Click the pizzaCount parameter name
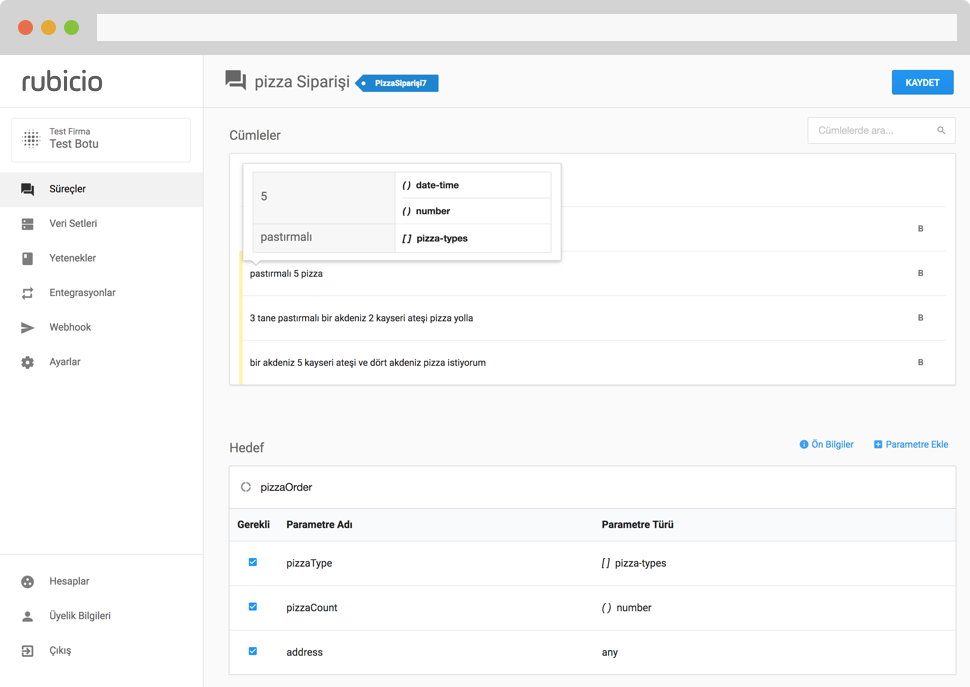970x687 pixels. point(312,608)
